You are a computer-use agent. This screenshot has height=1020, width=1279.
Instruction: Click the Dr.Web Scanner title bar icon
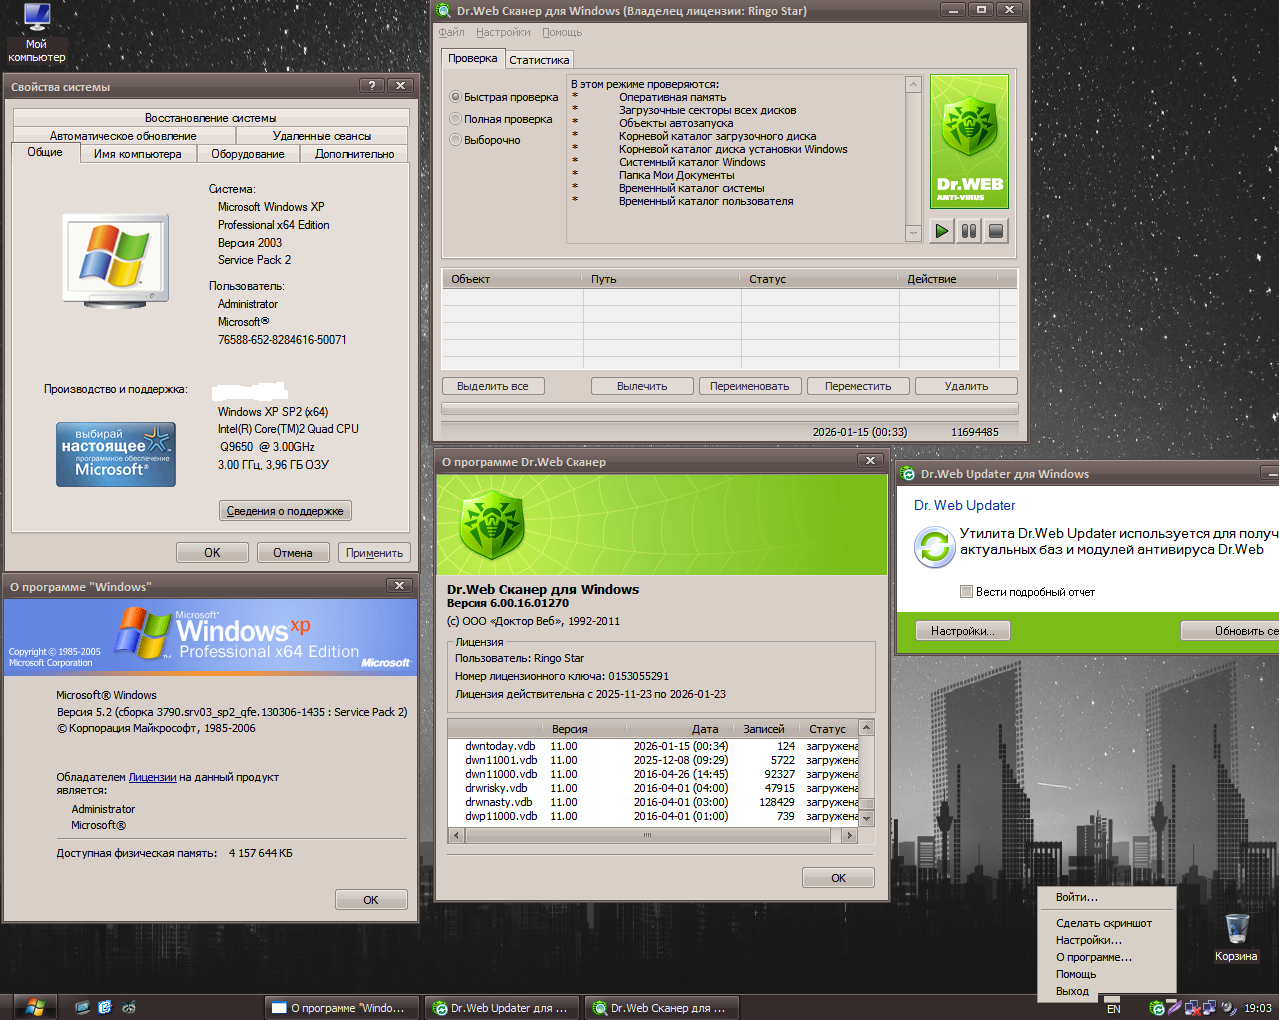[444, 11]
